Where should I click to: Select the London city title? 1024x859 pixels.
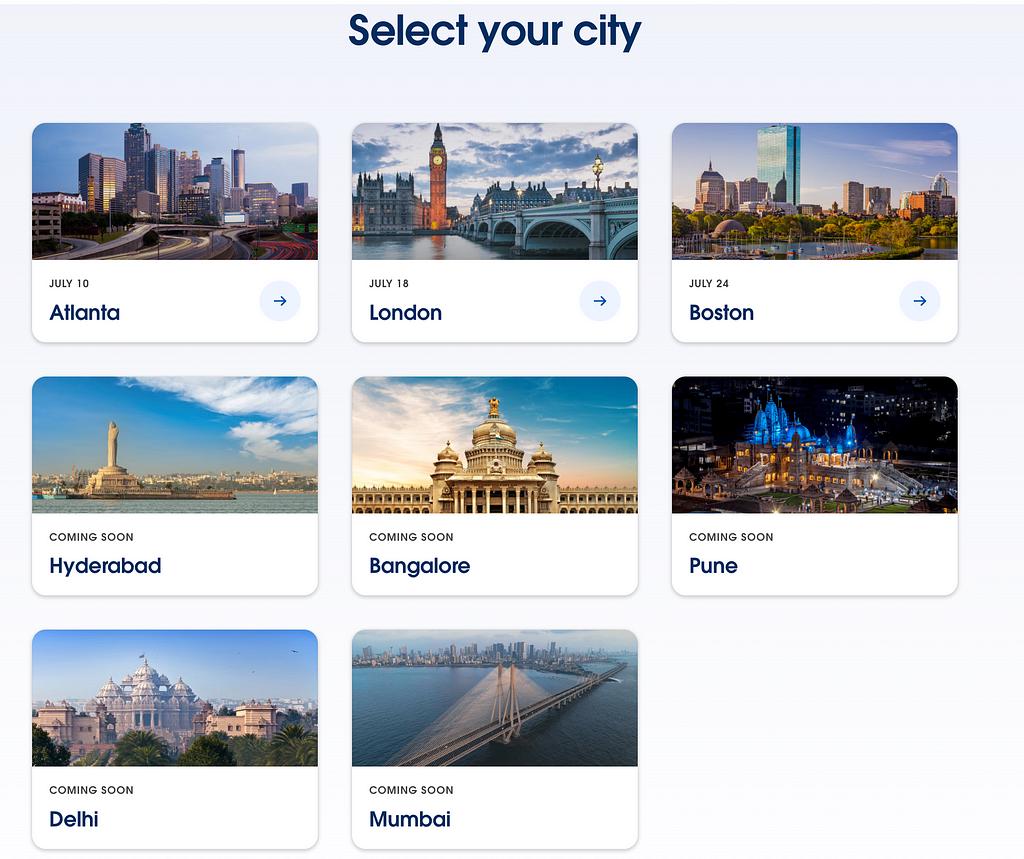405,313
